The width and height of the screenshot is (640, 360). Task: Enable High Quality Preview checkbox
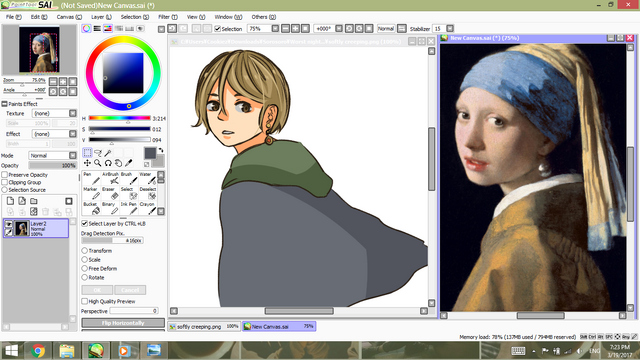pos(84,301)
